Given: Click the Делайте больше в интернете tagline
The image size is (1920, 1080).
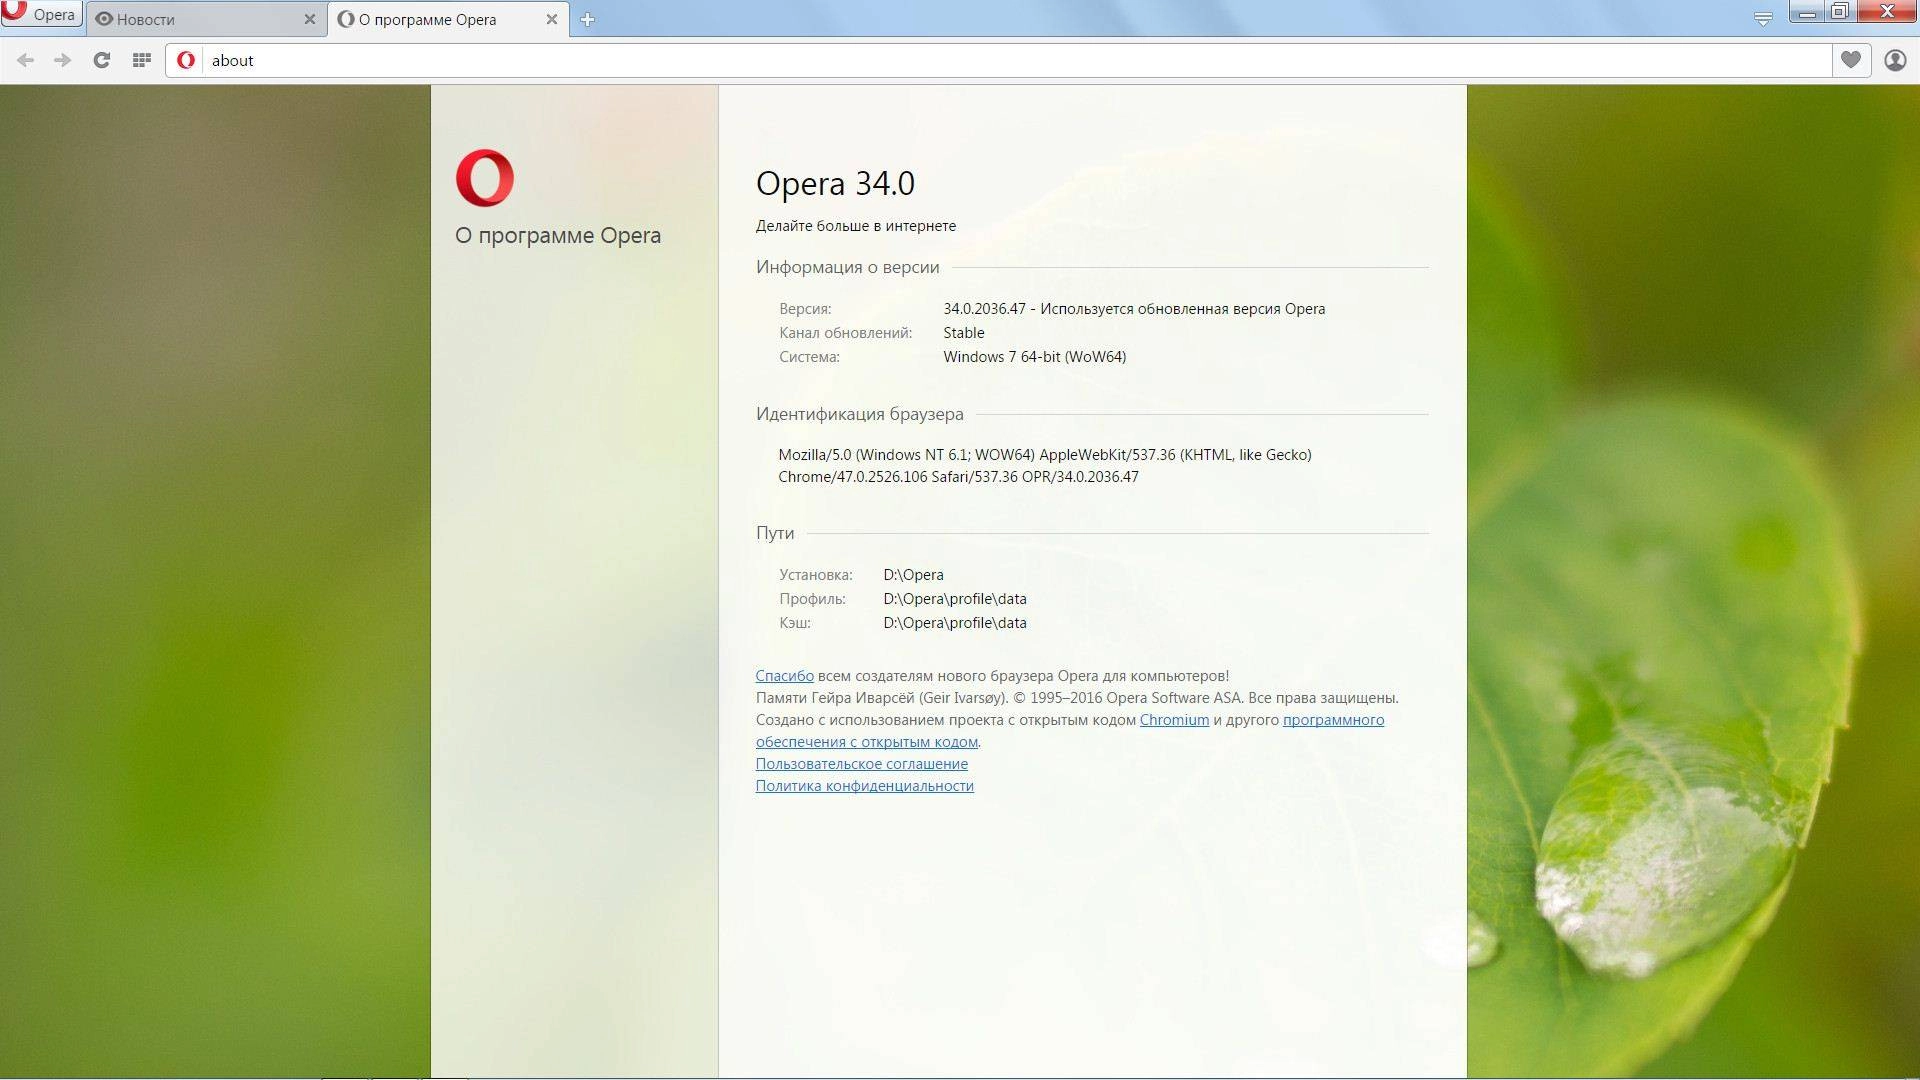Looking at the screenshot, I should (x=855, y=226).
